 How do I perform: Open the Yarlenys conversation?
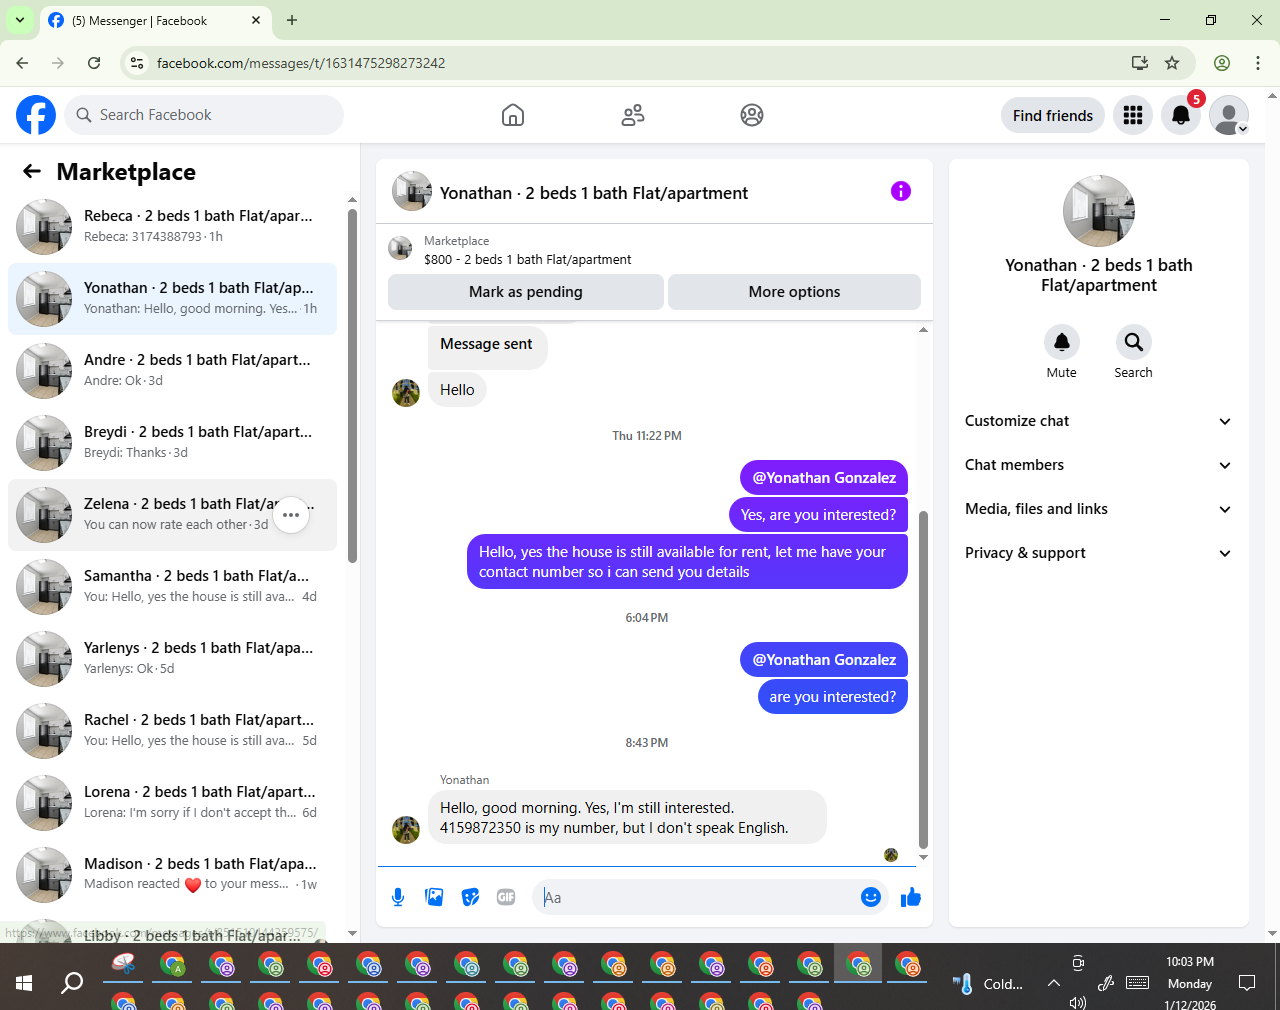[x=172, y=659]
